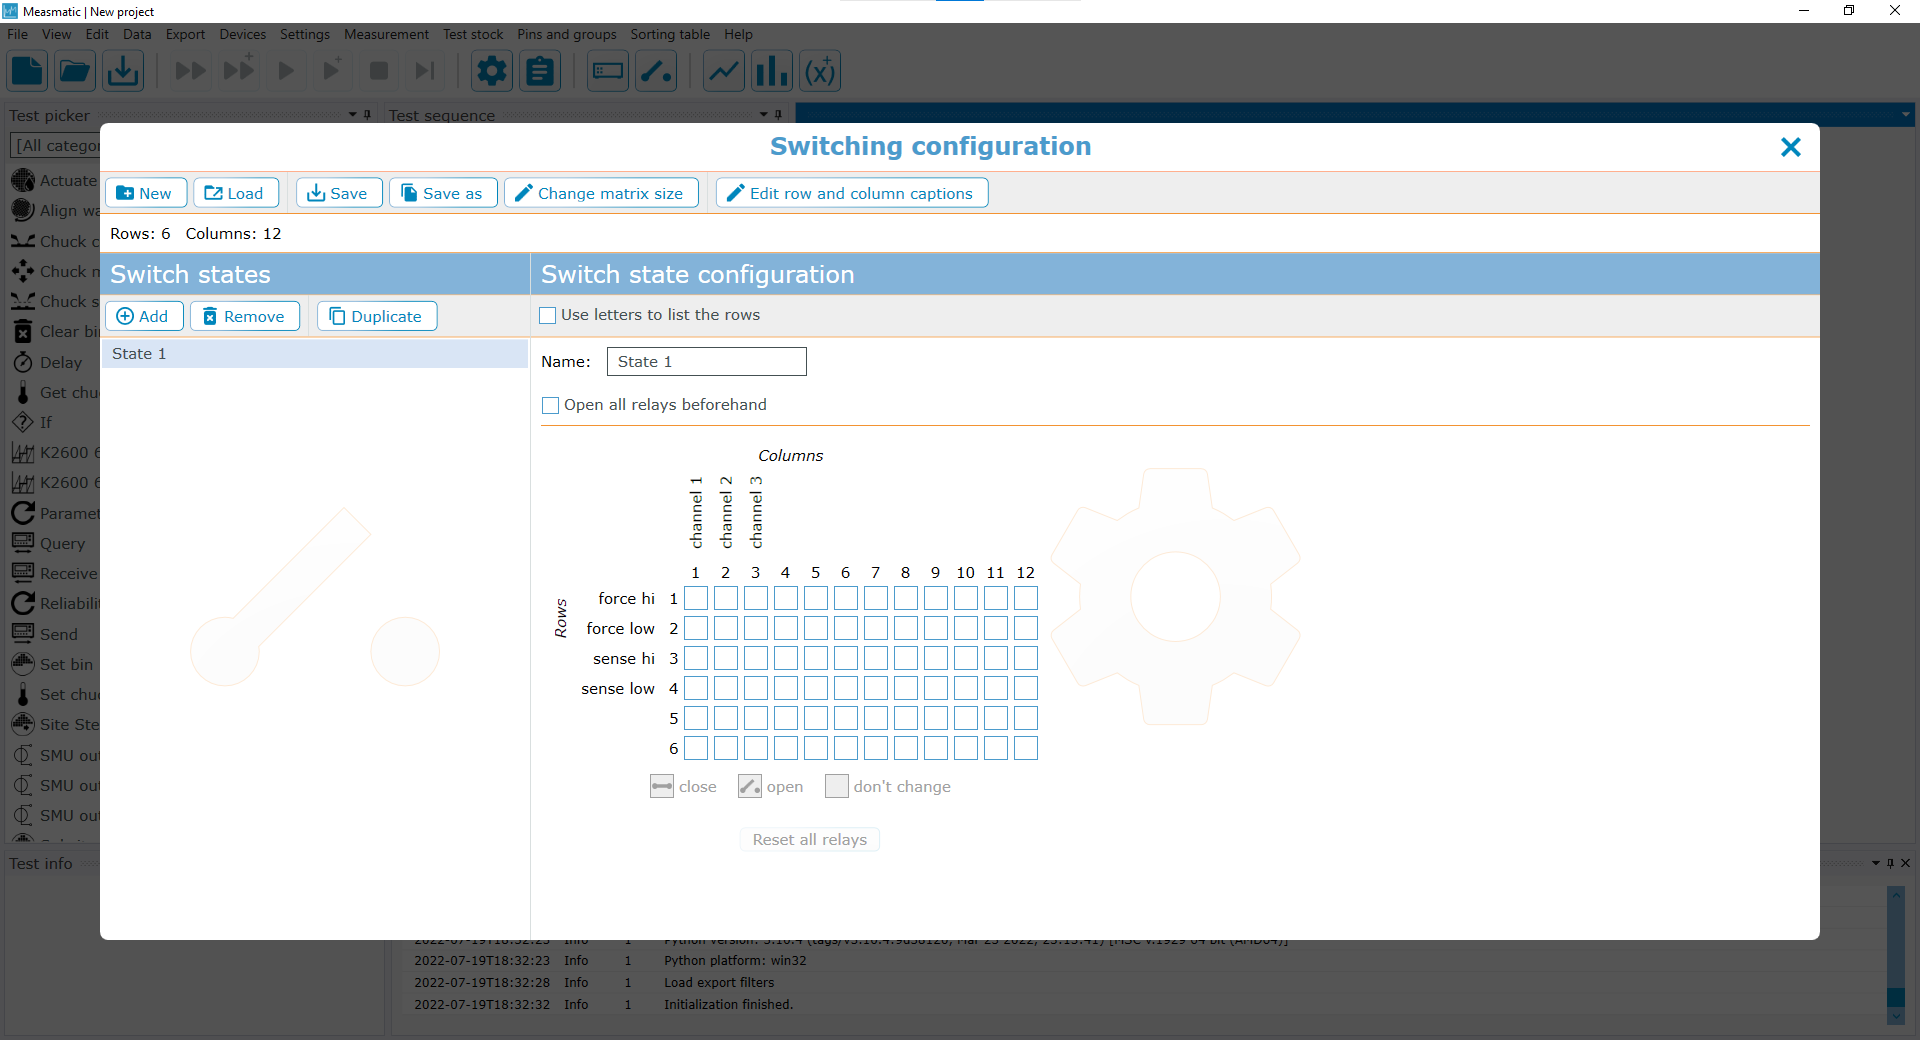Toggle relay row 6, column 12
The image size is (1920, 1040).
[x=1026, y=749]
